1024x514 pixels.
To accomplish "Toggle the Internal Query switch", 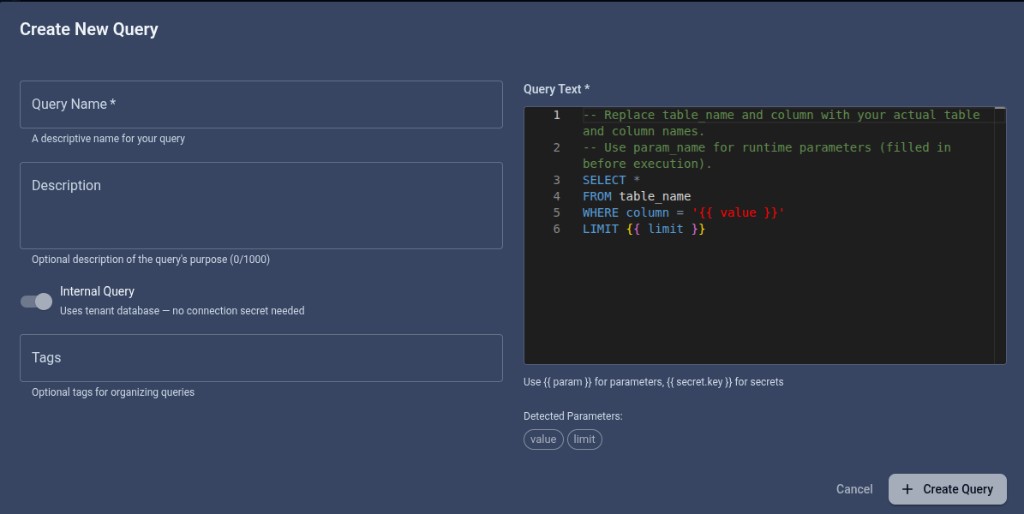I will (x=37, y=301).
